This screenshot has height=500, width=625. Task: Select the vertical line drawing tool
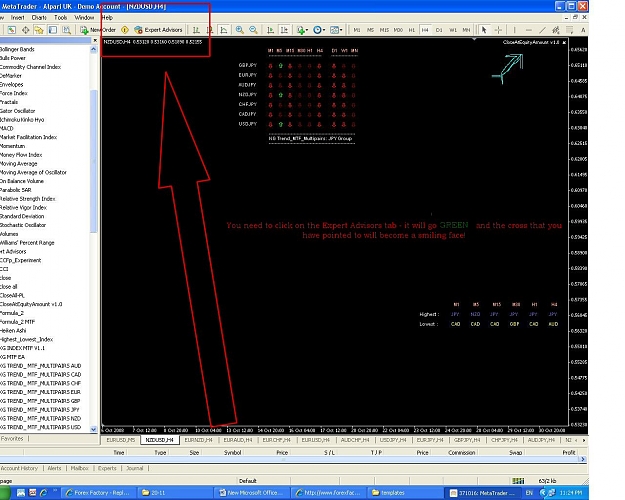tap(515, 30)
